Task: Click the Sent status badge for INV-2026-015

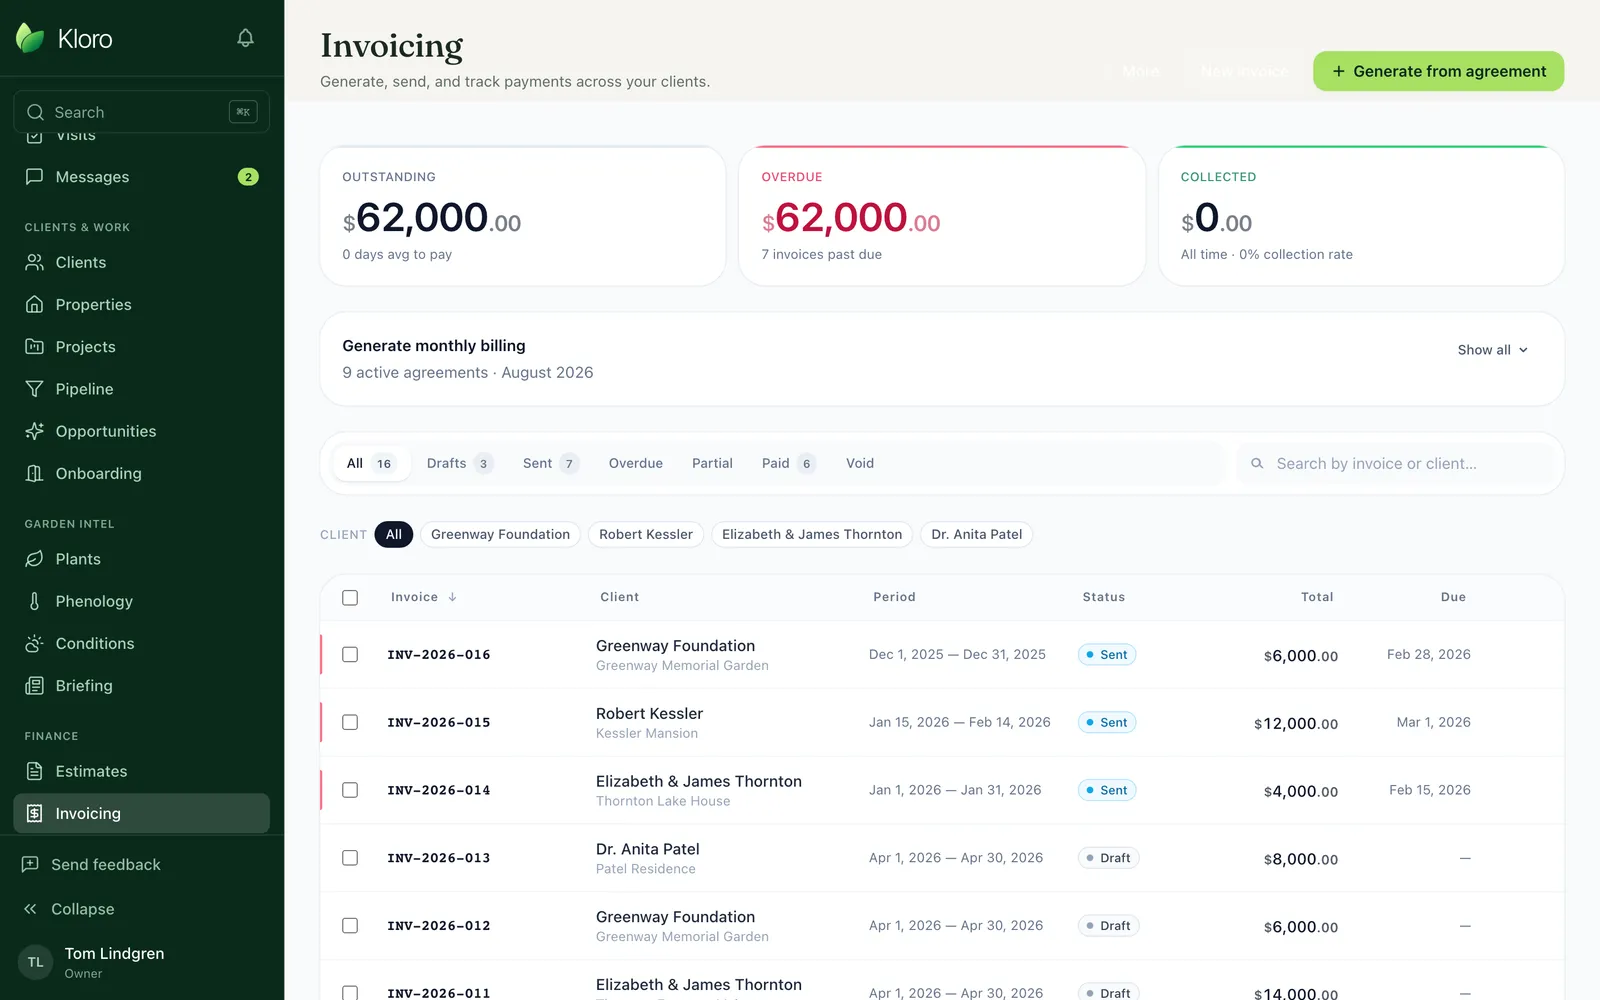Action: pos(1107,722)
